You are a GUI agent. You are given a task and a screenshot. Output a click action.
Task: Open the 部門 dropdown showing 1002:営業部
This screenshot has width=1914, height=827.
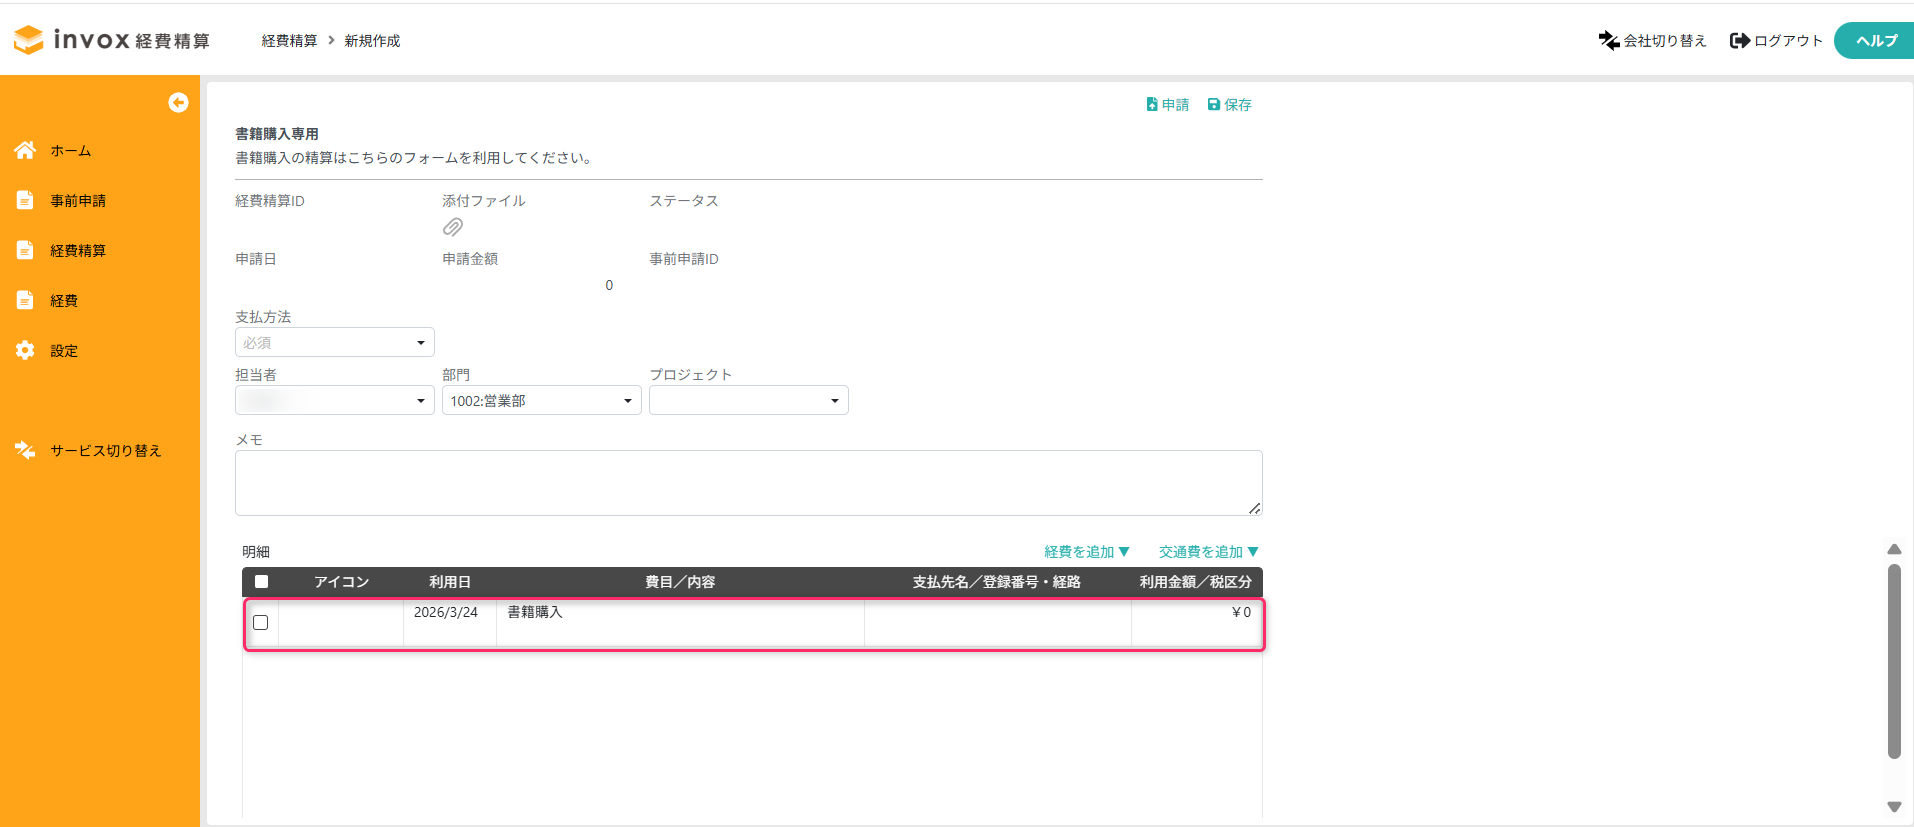(541, 400)
